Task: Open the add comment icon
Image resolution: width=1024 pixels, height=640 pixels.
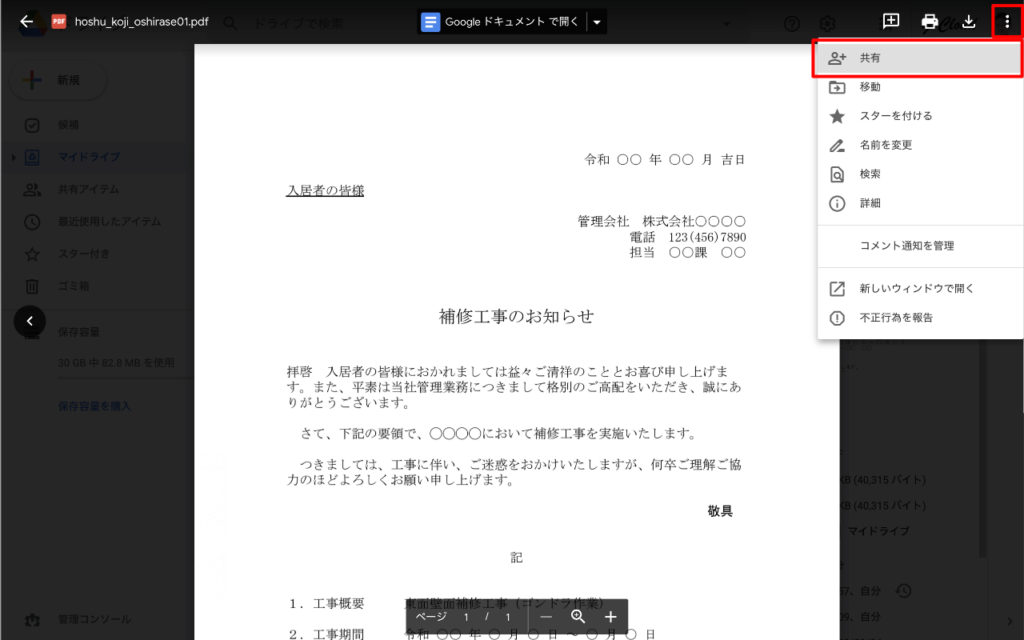Action: pyautogui.click(x=891, y=22)
